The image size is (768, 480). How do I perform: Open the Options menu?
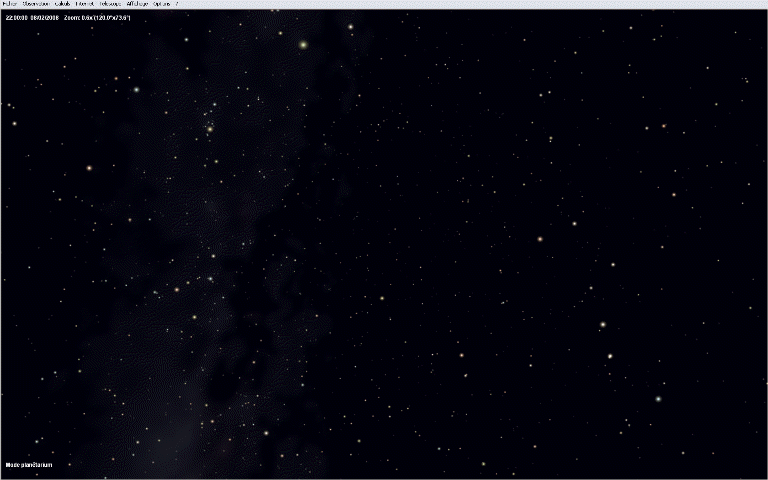click(162, 4)
